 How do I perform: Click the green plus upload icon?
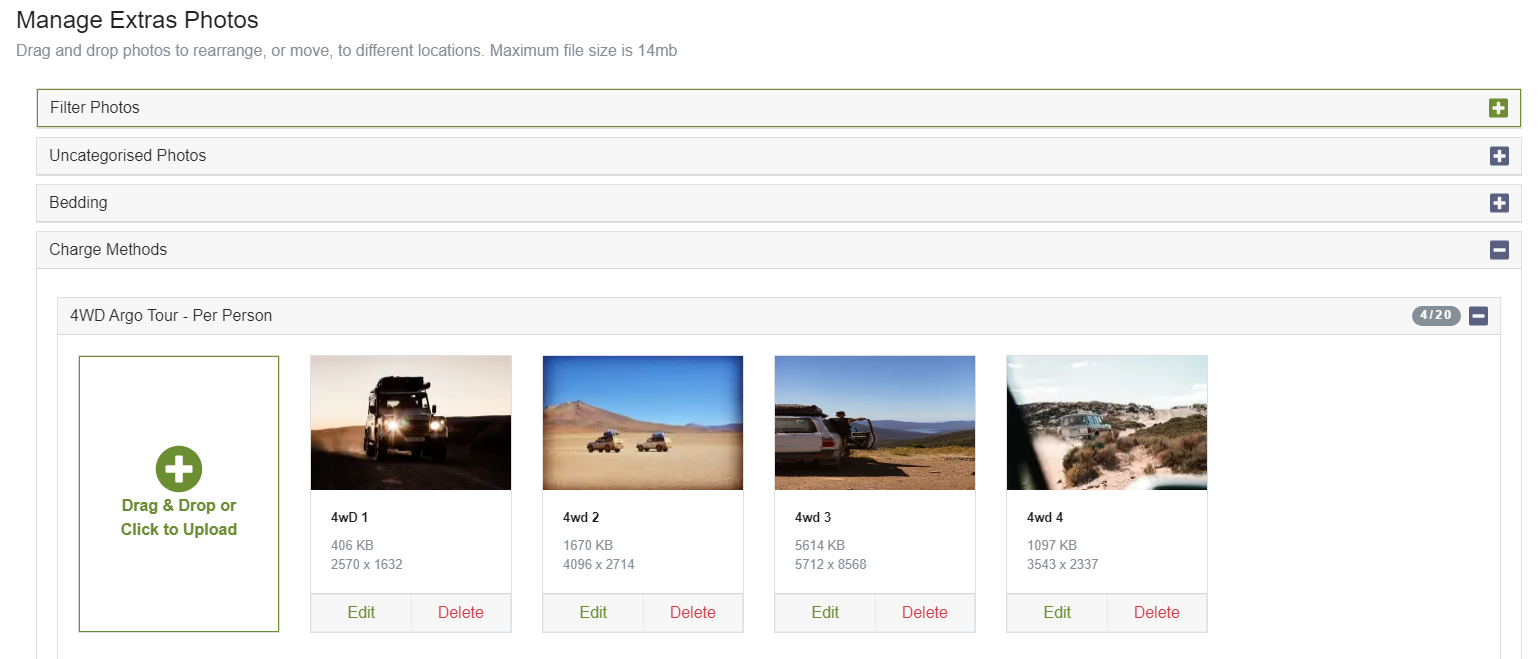point(179,469)
